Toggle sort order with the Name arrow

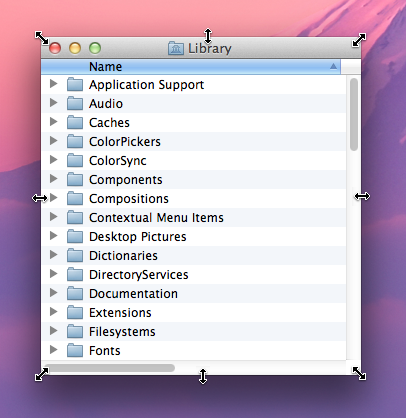(333, 66)
